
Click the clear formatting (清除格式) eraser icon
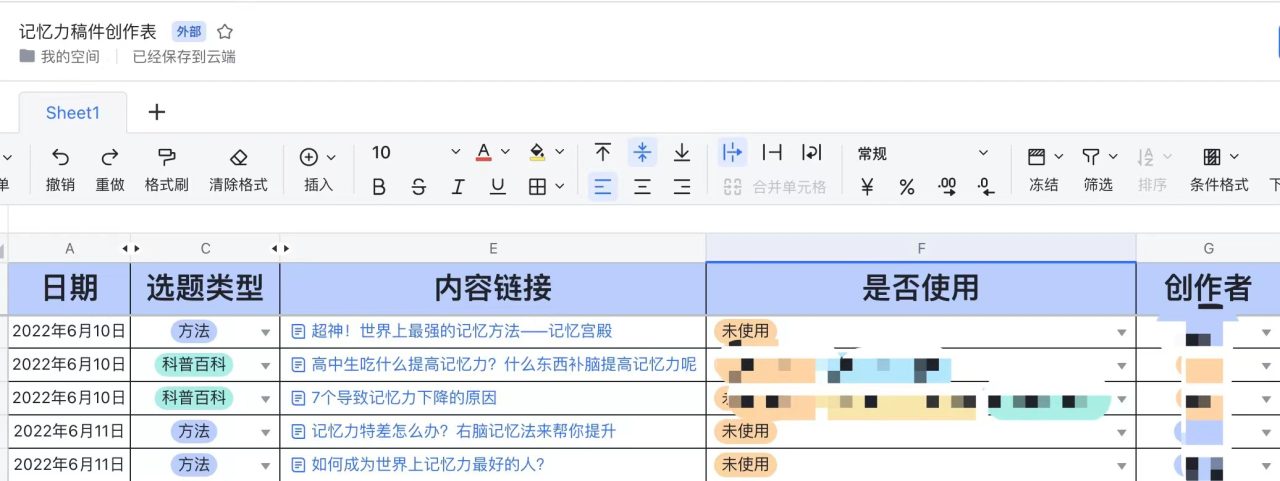pos(238,157)
